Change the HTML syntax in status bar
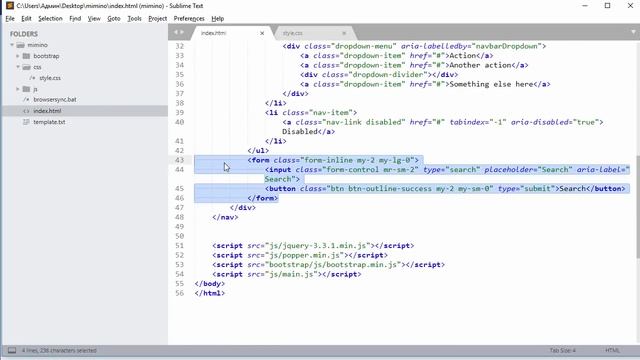Image resolution: width=640 pixels, height=360 pixels. pyautogui.click(x=612, y=351)
